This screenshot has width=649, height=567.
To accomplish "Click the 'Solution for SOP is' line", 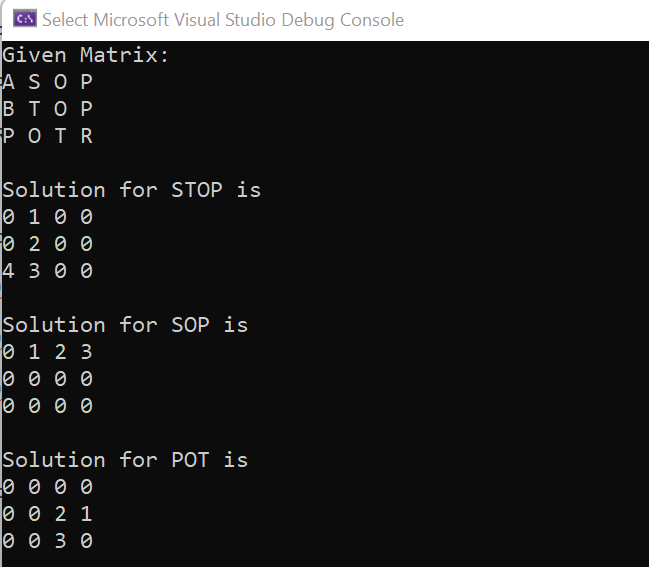I will (x=125, y=325).
